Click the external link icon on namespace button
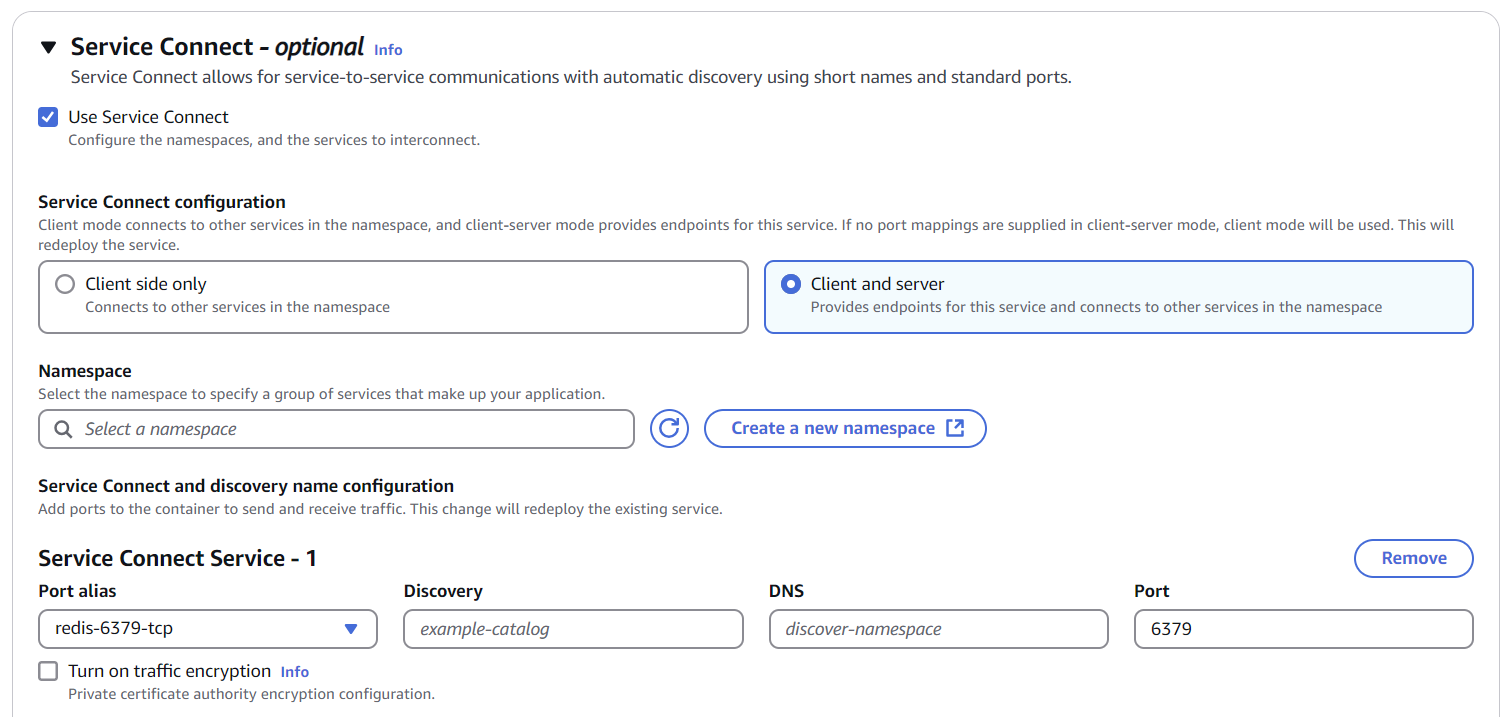This screenshot has height=717, width=1507. 955,428
